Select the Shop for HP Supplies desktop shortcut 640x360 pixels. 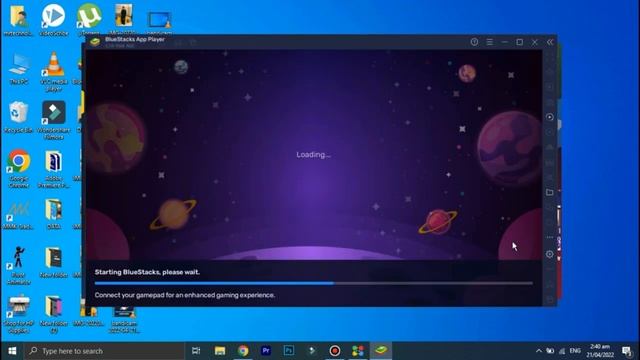pyautogui.click(x=18, y=313)
